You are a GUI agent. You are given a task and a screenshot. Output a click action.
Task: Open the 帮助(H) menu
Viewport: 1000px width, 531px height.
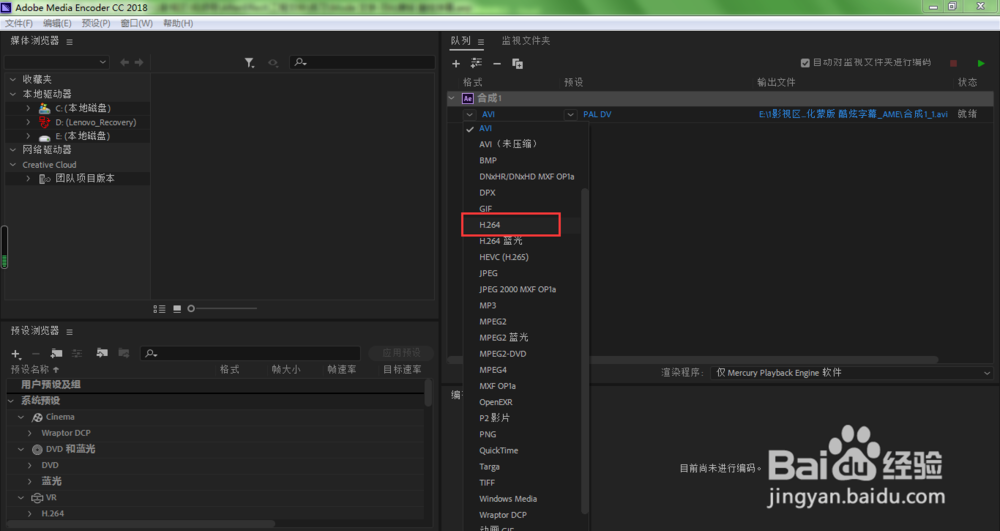click(x=178, y=23)
